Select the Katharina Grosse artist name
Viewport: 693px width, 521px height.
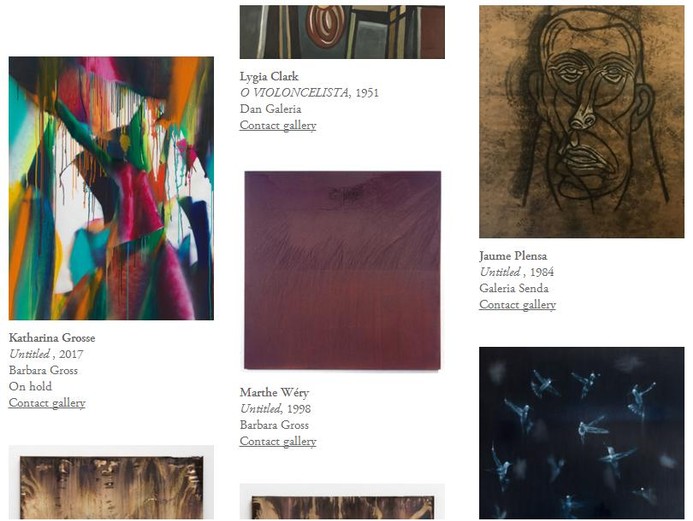coord(52,338)
